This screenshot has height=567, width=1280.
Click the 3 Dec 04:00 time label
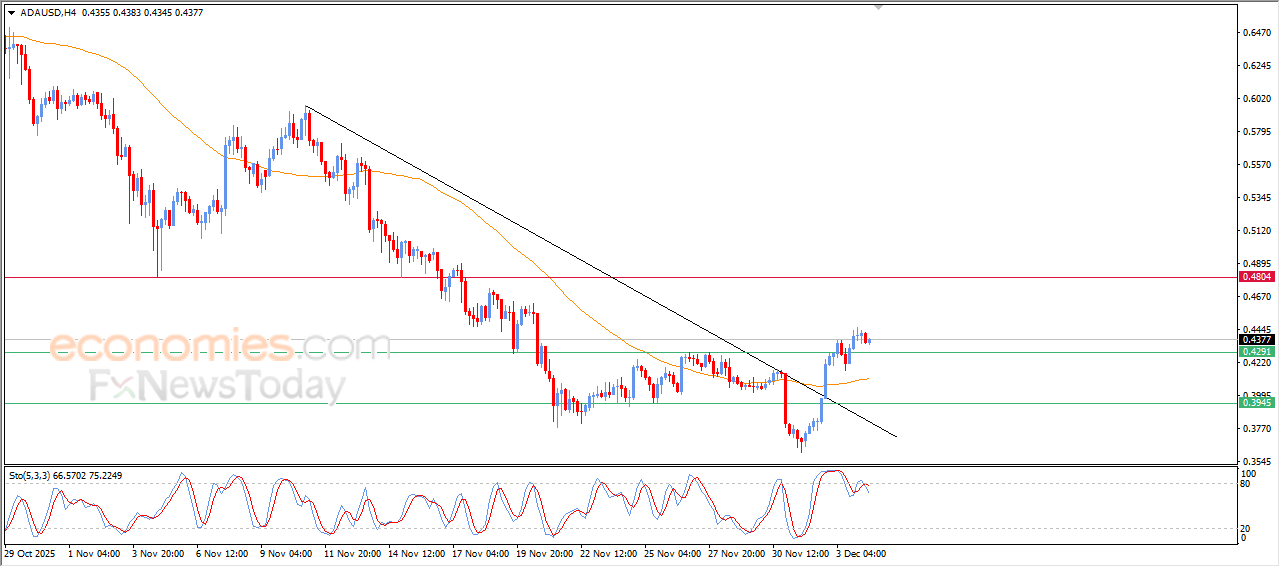point(861,553)
